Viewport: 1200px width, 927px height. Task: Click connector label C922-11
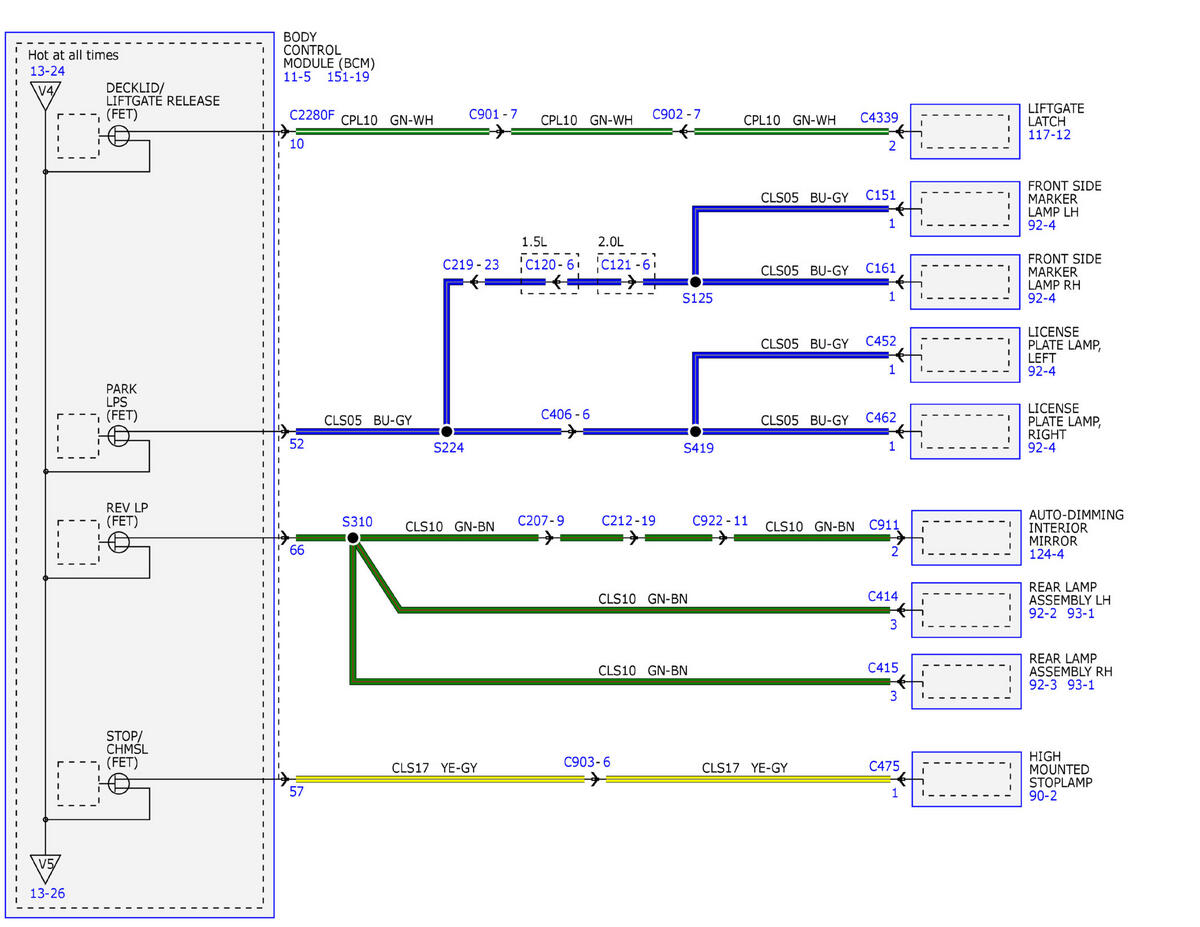[720, 520]
